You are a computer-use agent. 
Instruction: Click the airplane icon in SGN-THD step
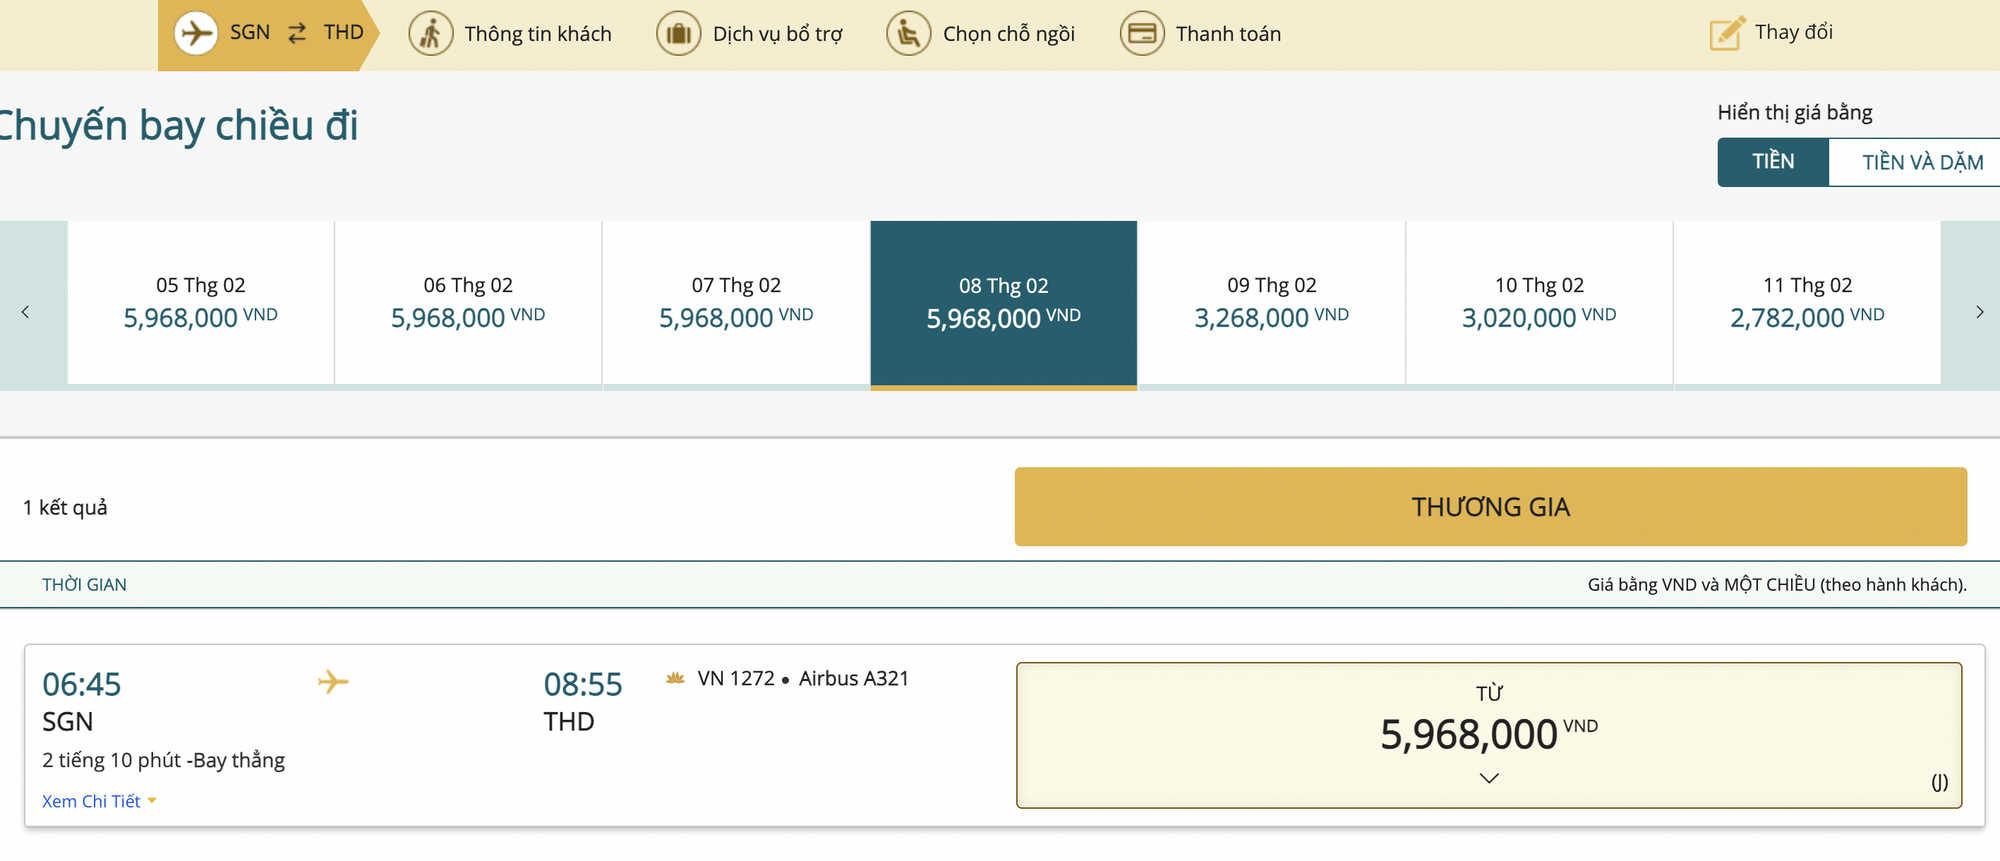point(196,33)
